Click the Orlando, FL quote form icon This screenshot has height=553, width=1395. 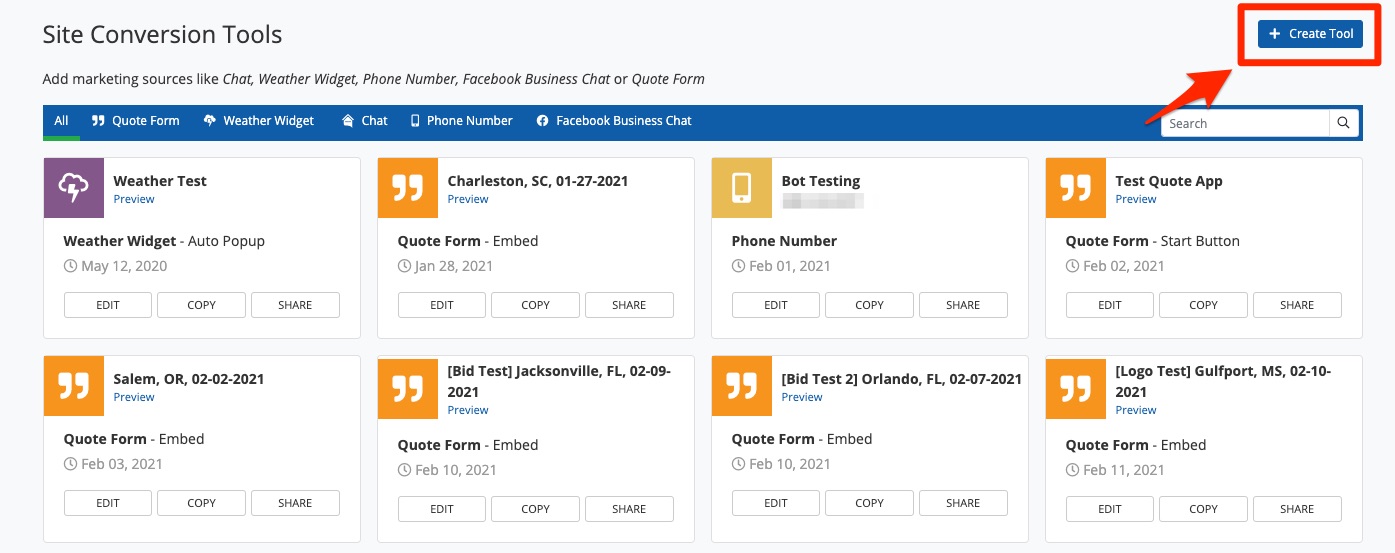click(x=742, y=386)
